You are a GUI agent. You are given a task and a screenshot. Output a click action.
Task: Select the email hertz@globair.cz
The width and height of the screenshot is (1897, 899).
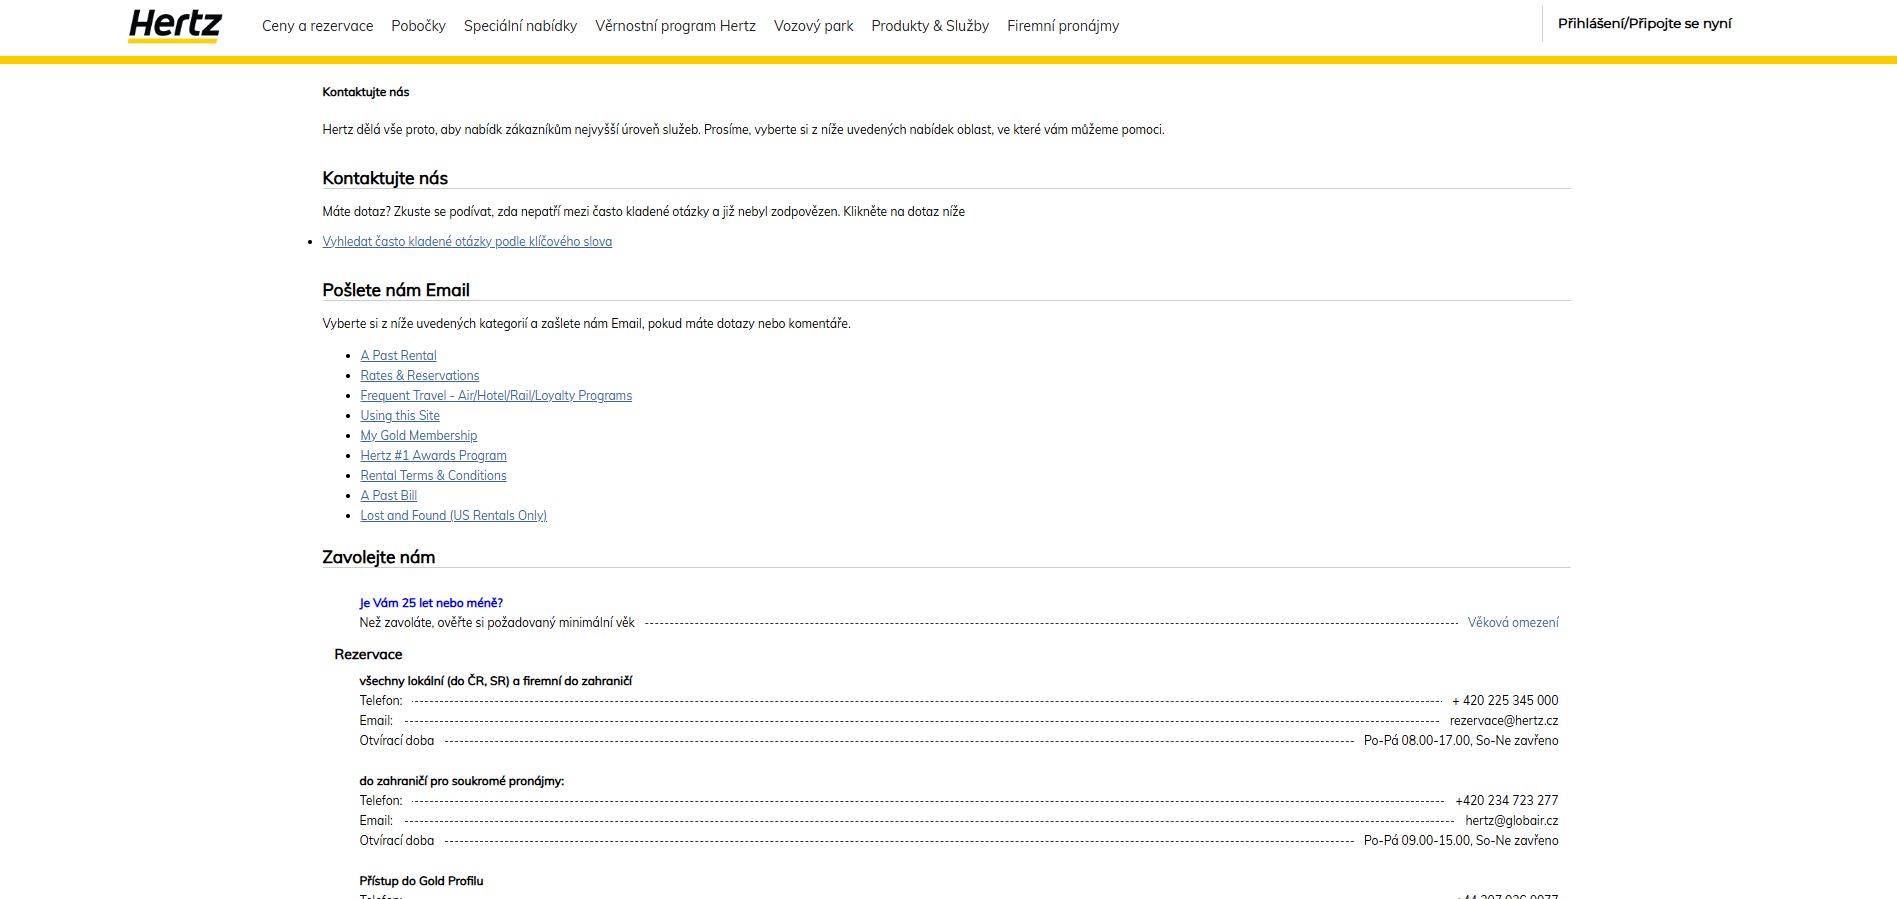click(x=1511, y=820)
